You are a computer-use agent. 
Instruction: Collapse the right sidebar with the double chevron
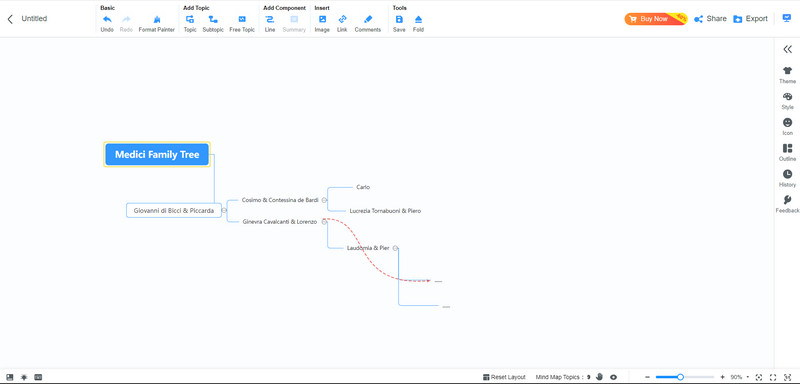(787, 49)
